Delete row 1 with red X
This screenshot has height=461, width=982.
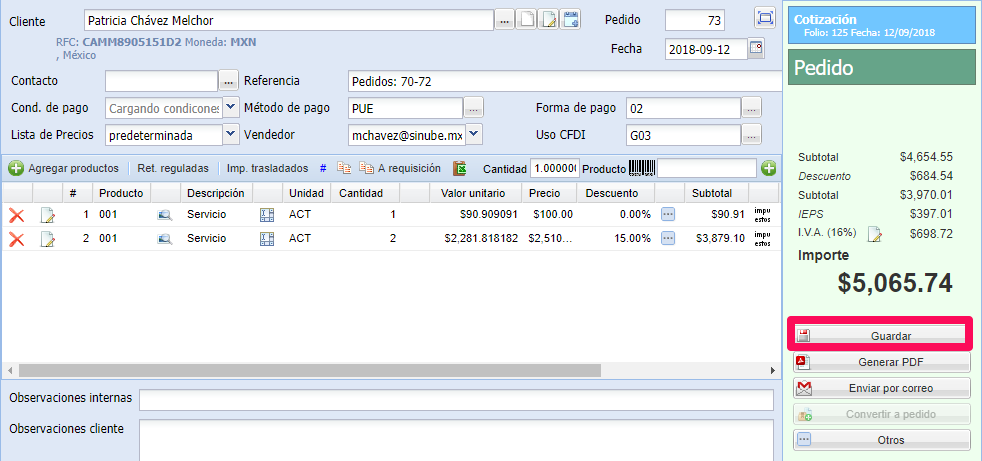(x=16, y=215)
